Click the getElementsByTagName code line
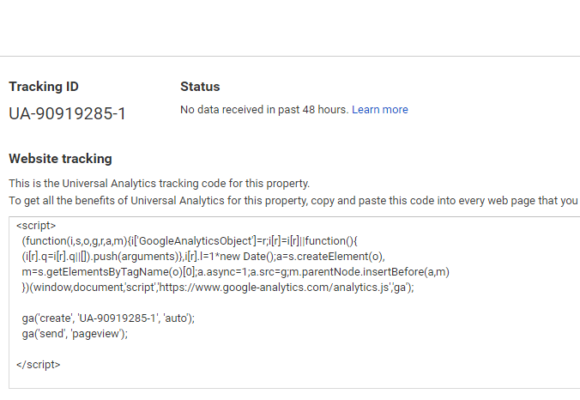This screenshot has height=400, width=580. (236, 272)
